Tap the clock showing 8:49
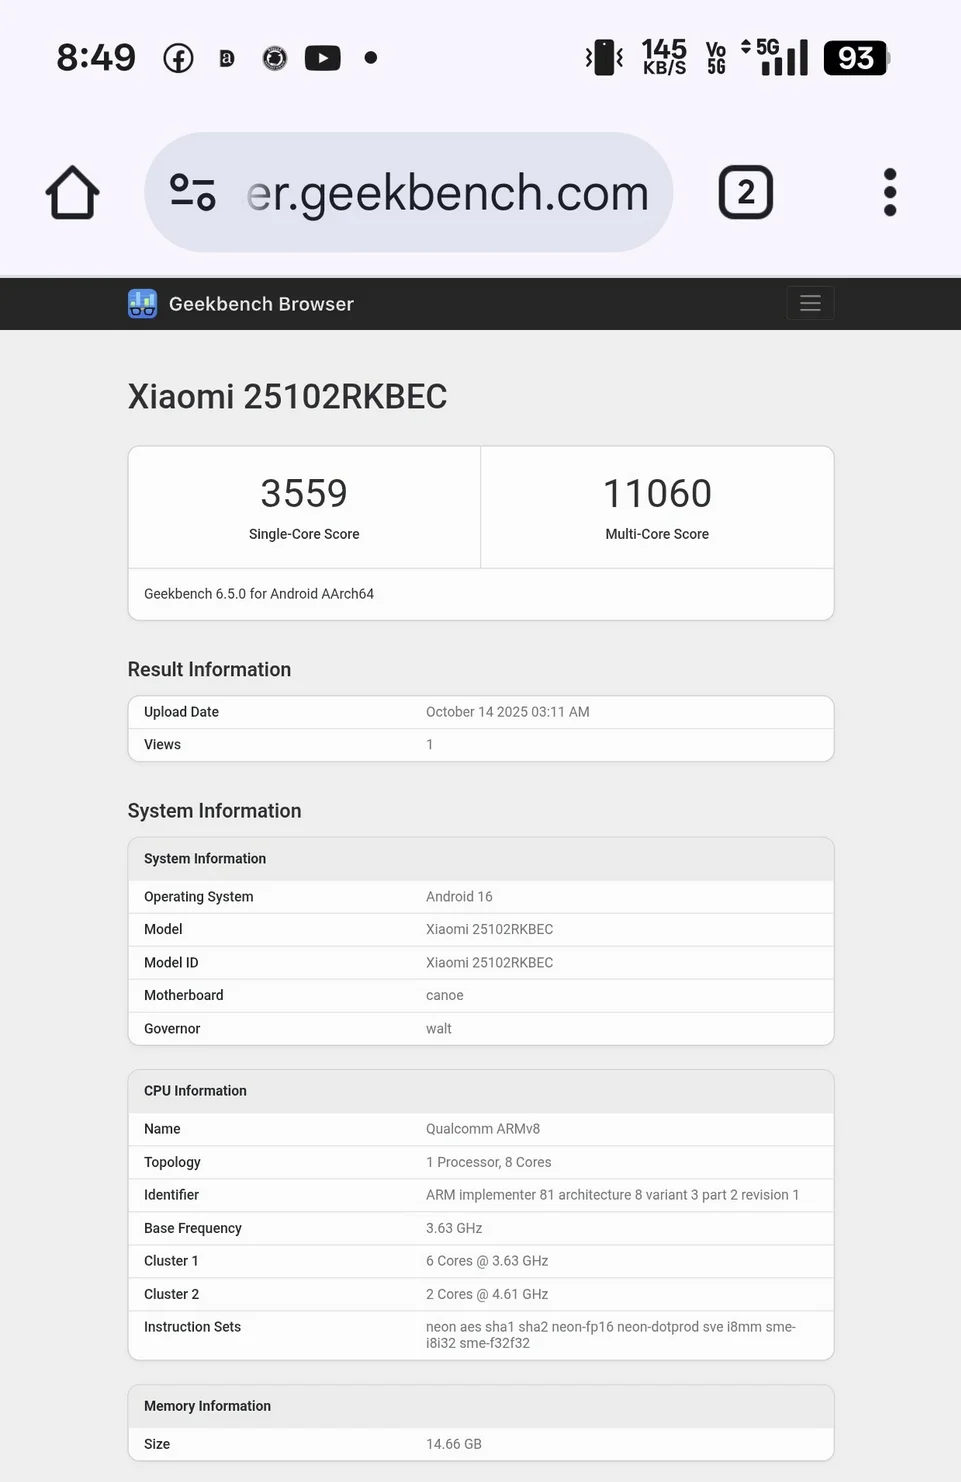The width and height of the screenshot is (961, 1482). click(x=95, y=57)
